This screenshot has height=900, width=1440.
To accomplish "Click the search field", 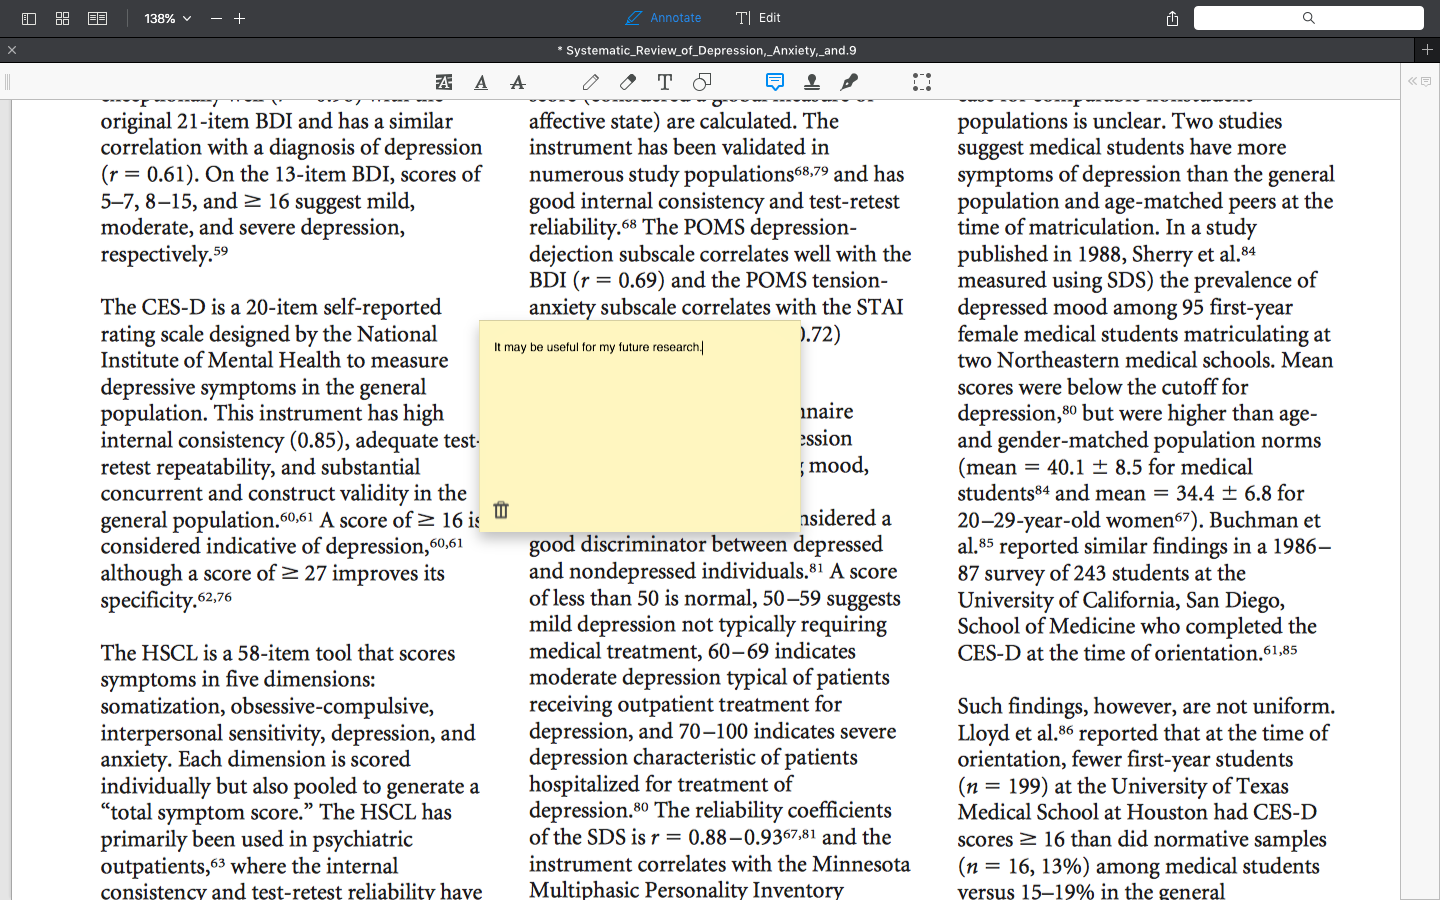I will (x=1308, y=18).
